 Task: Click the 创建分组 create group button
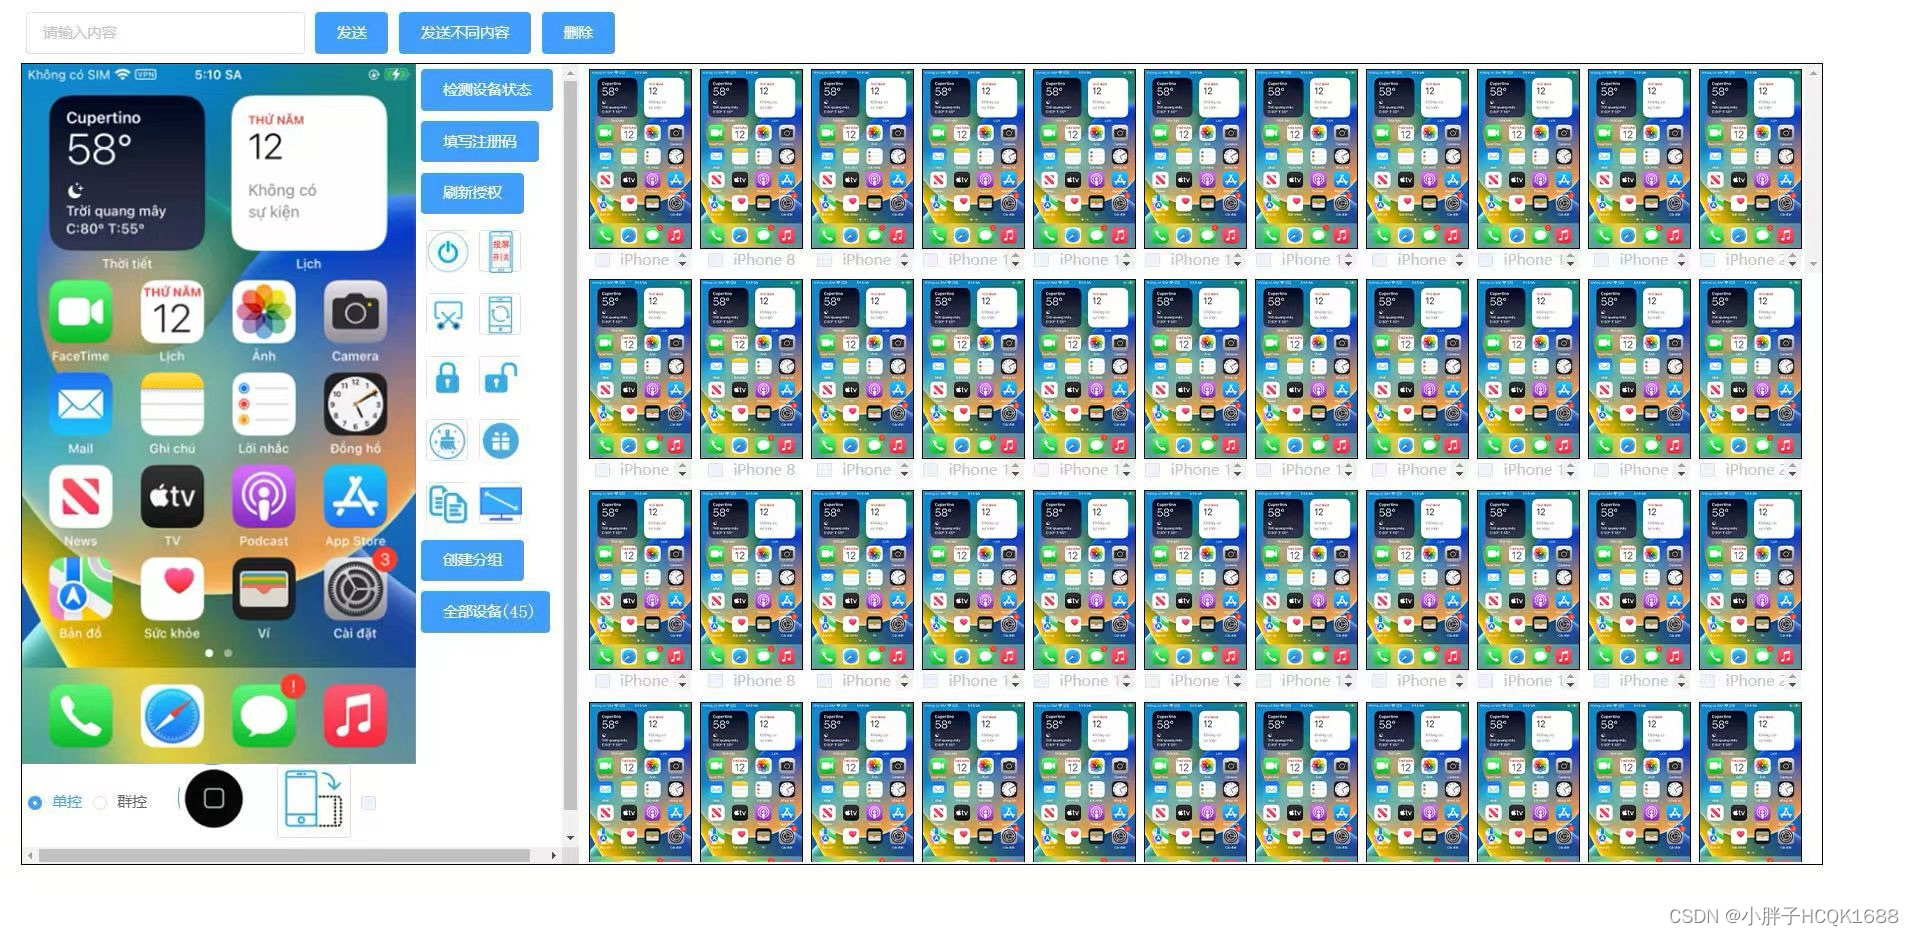coord(472,560)
